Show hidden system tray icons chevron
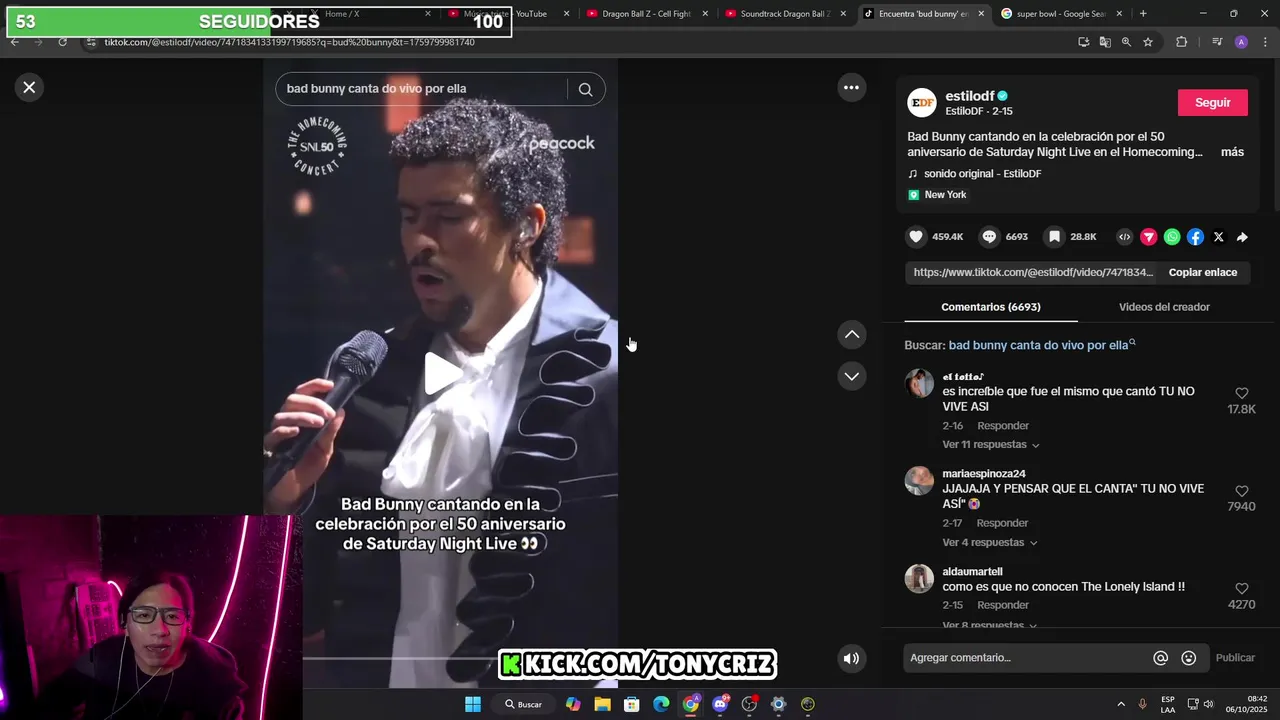1280x720 pixels. 1120,704
